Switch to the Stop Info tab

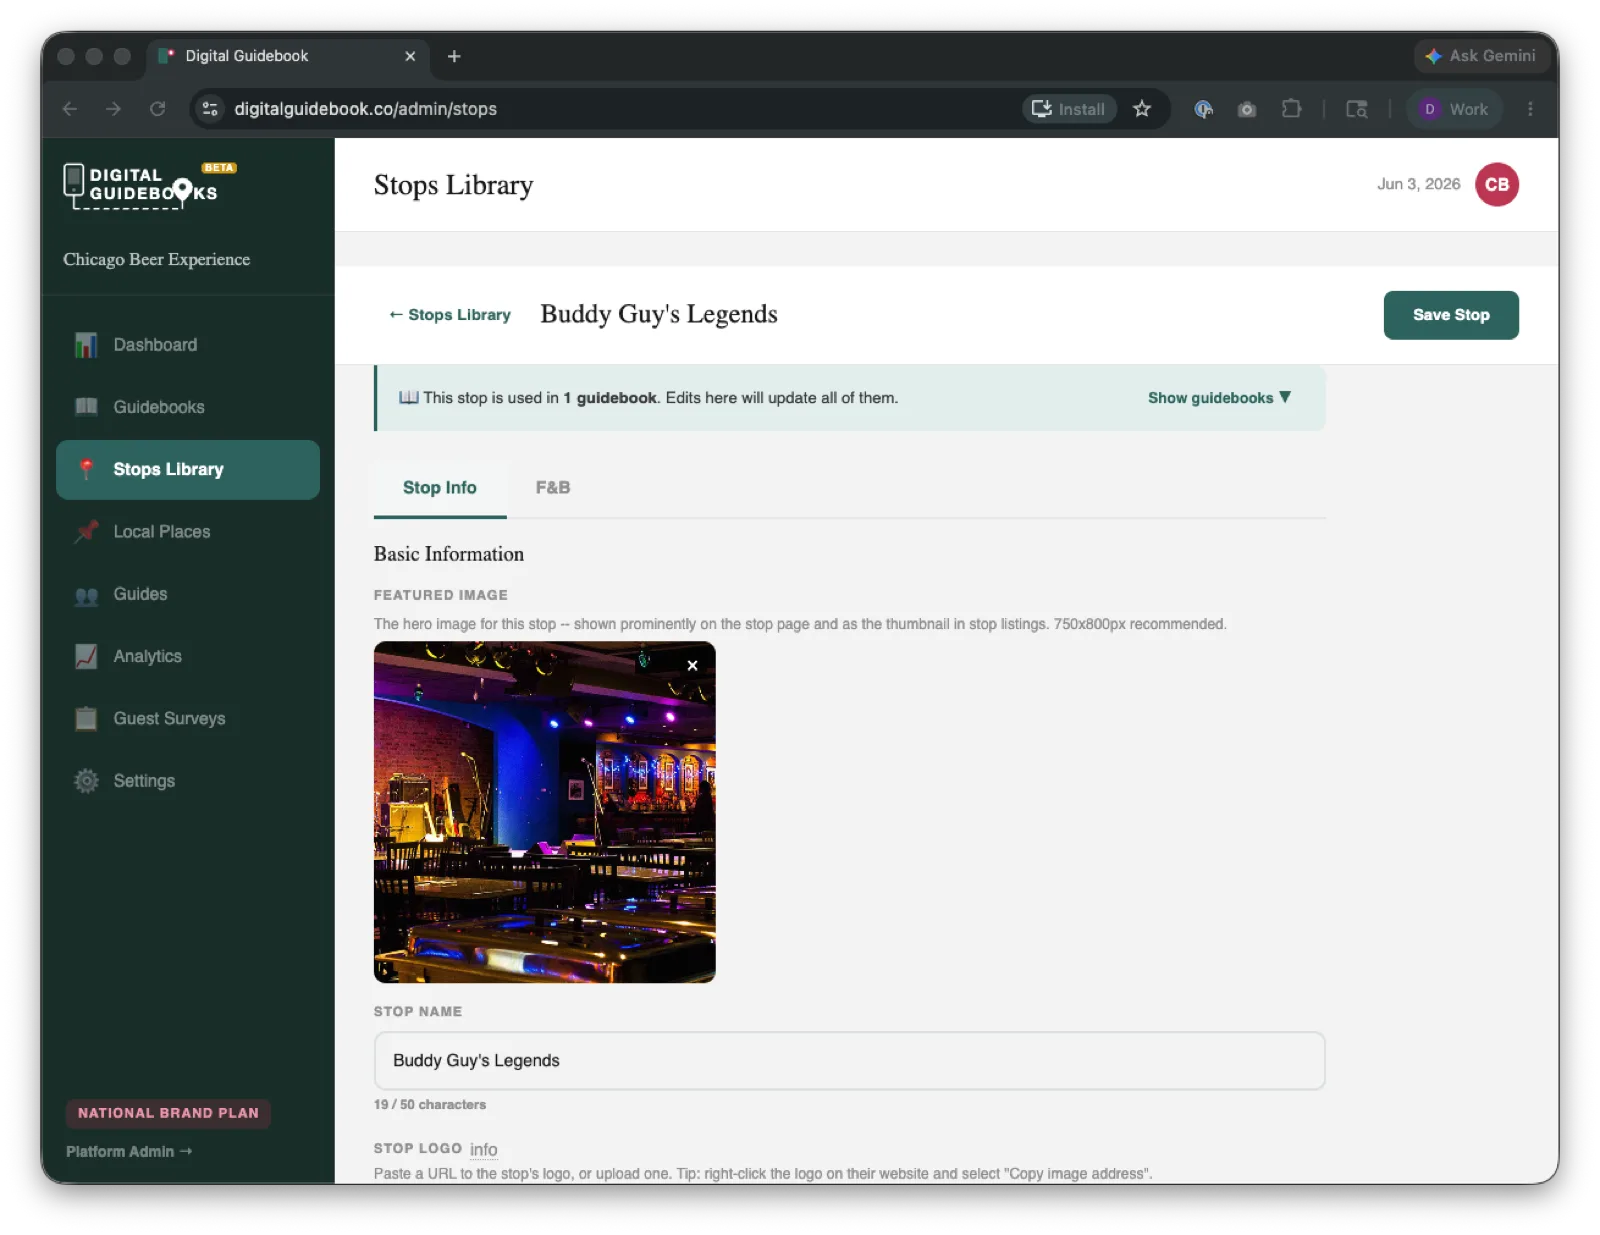tap(440, 488)
